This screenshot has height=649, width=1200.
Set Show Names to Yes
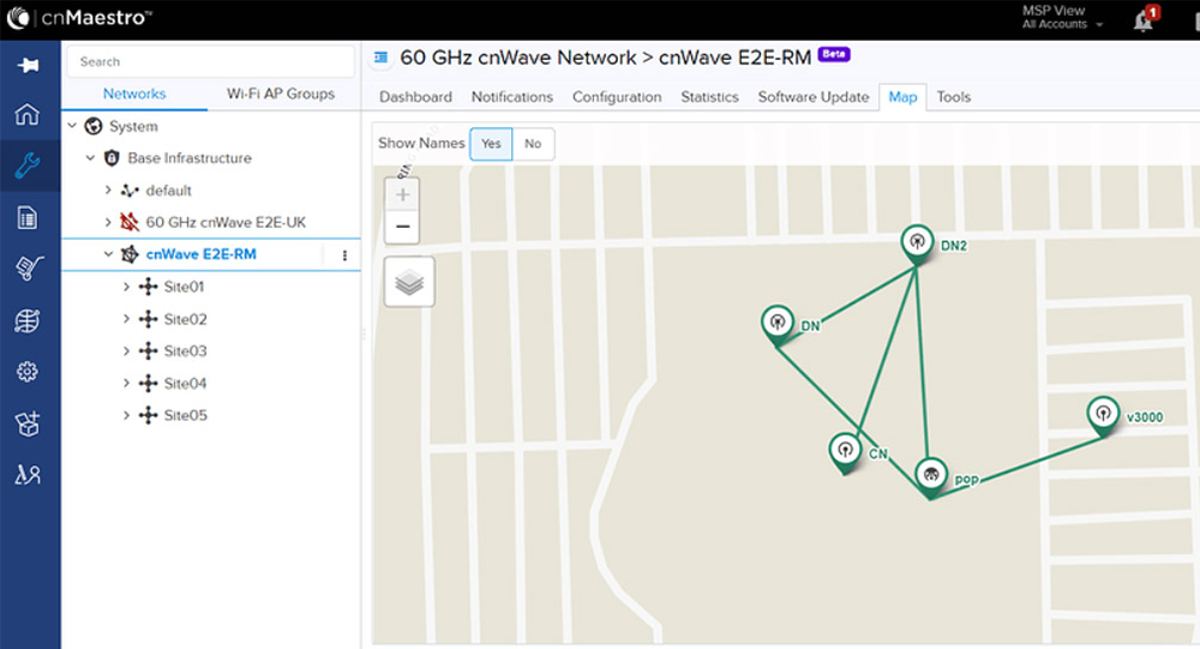pos(491,144)
